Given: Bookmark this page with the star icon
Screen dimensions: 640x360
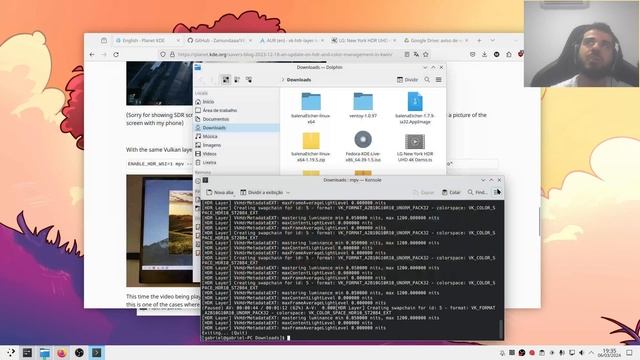Looking at the screenshot, I should point(426,54).
